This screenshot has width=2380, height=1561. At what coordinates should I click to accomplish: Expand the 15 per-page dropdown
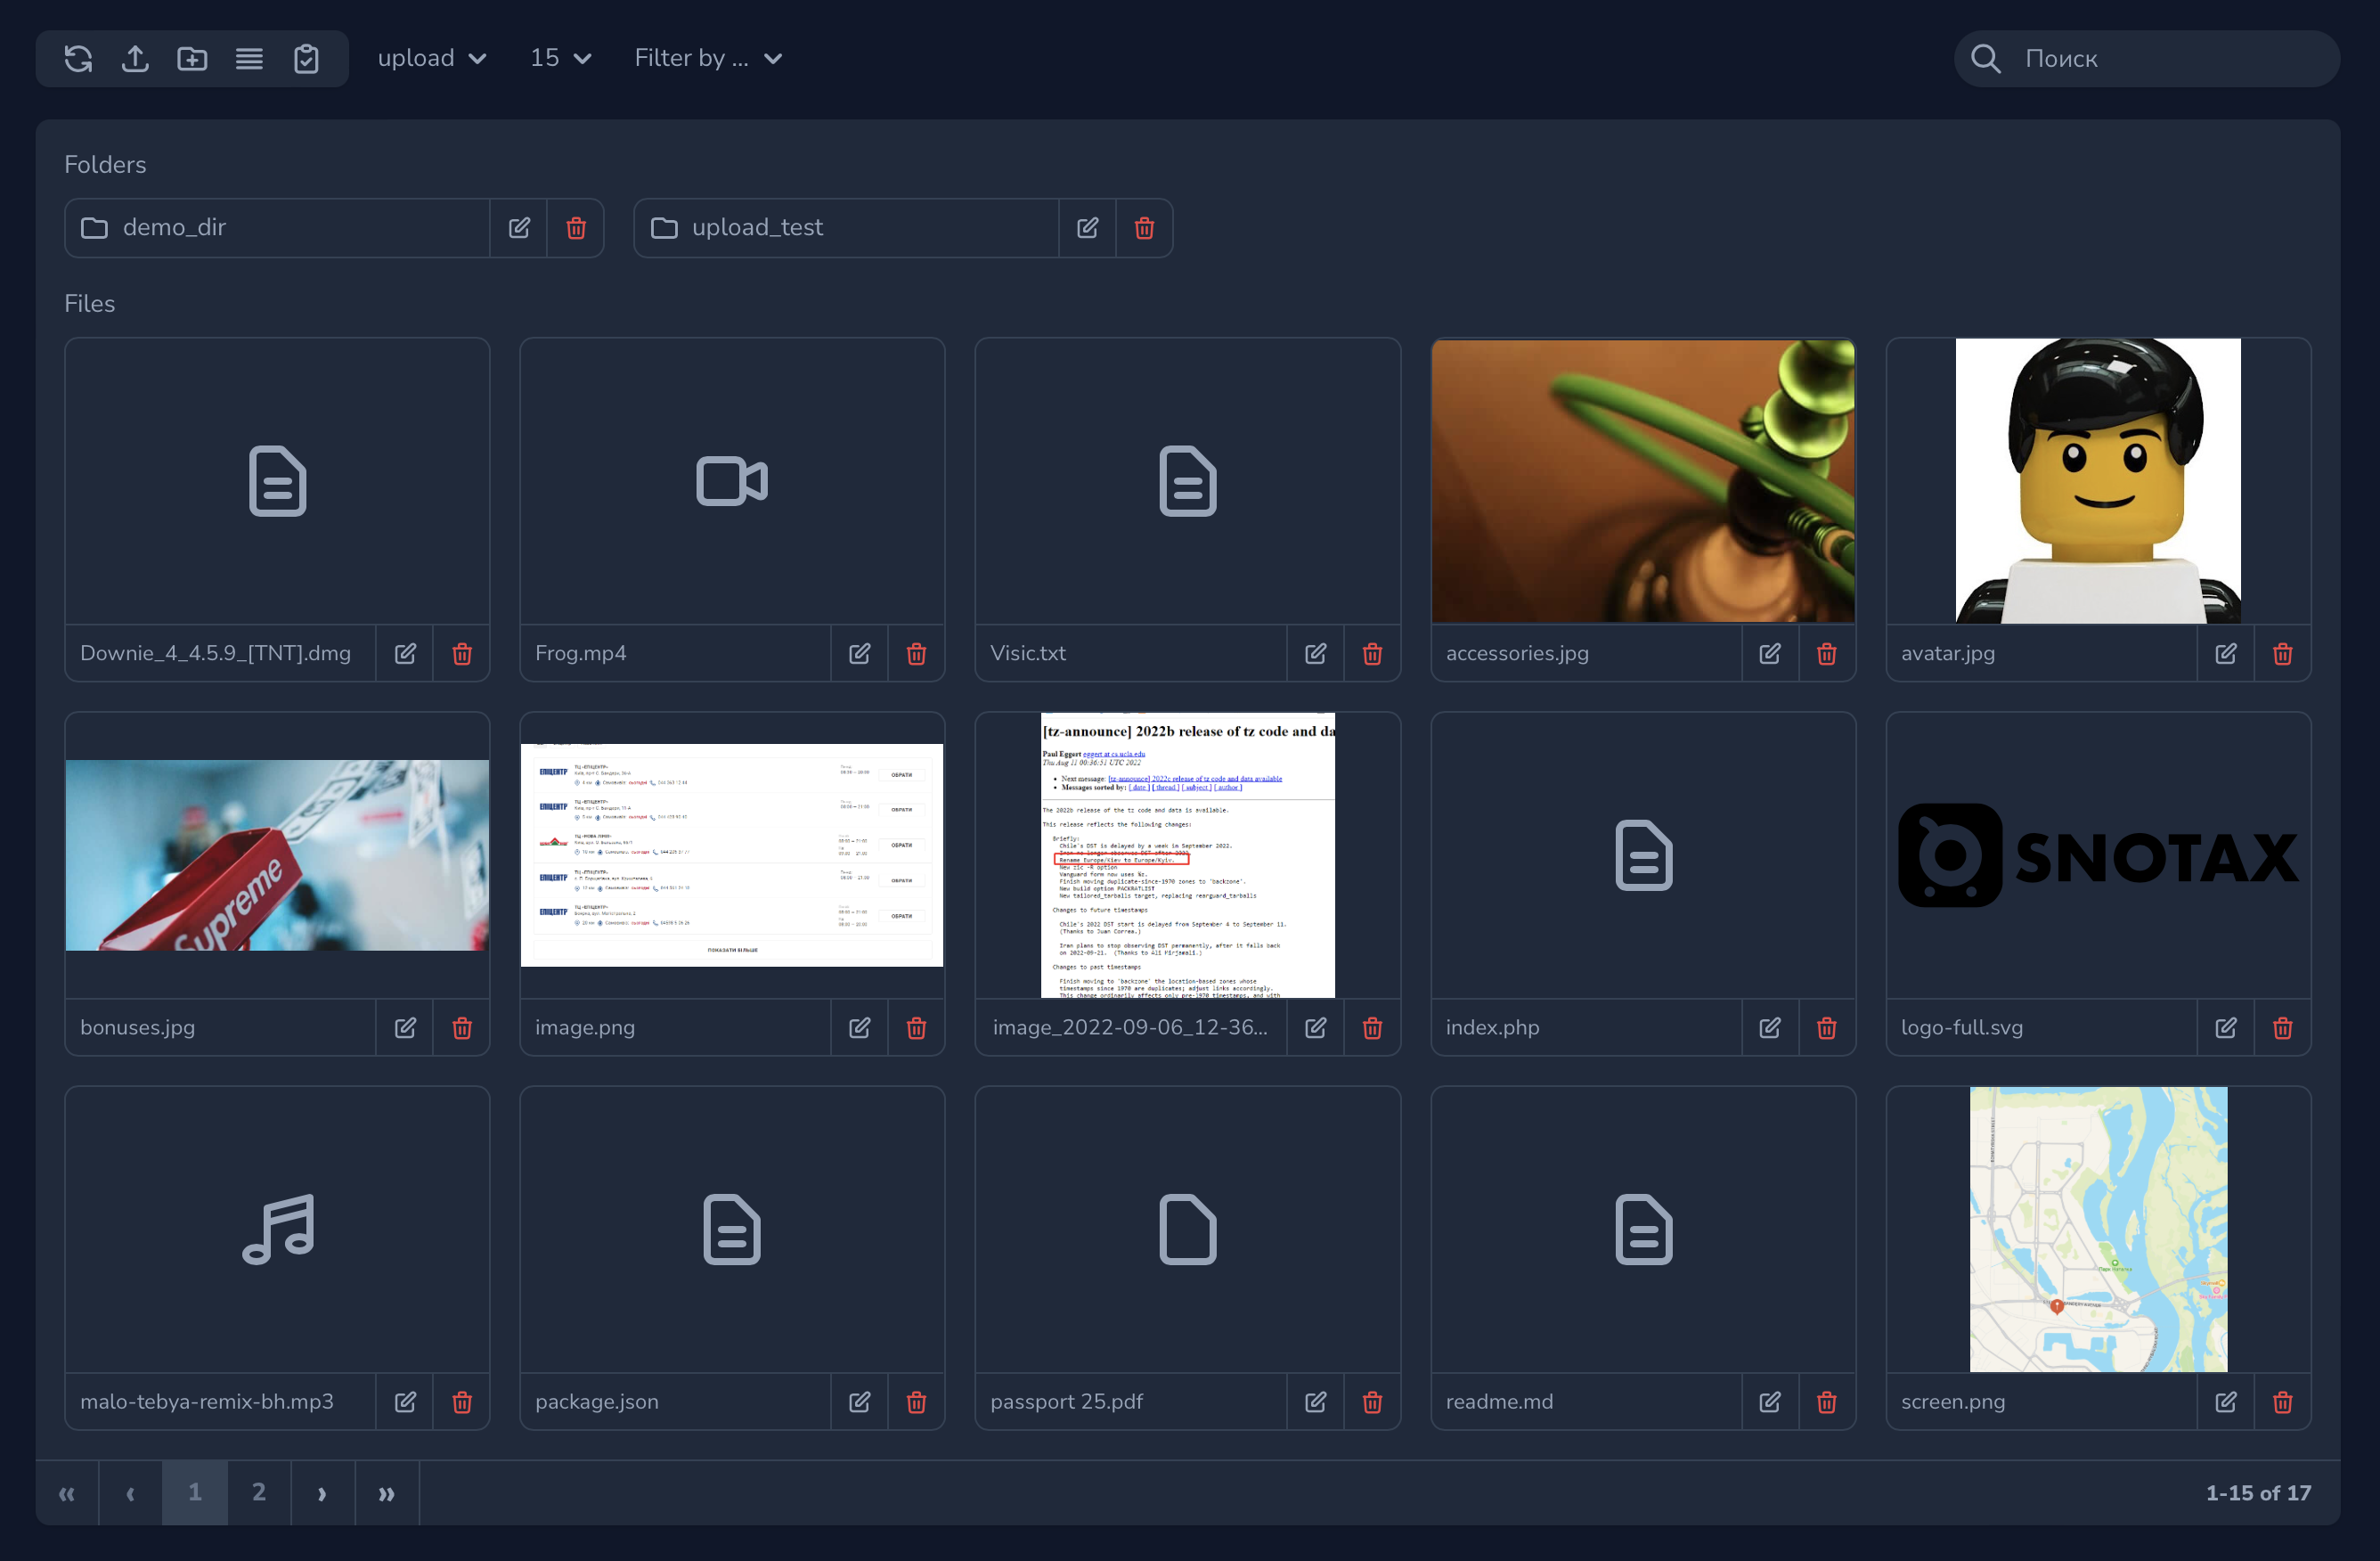click(x=560, y=59)
